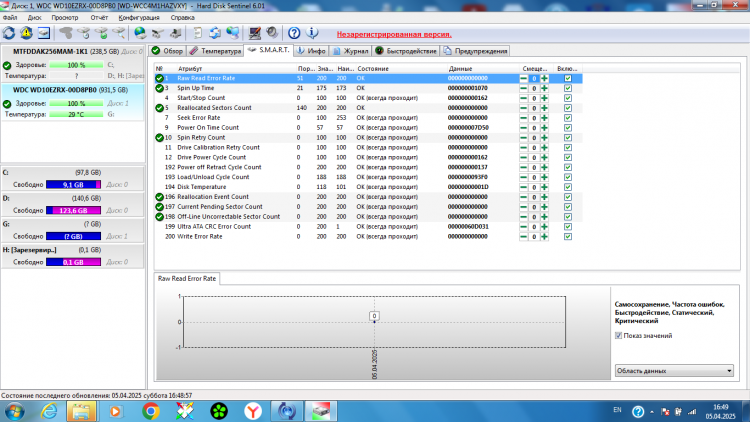Click the blue arrows send report icon
750x422 pixels.
(x=215, y=33)
